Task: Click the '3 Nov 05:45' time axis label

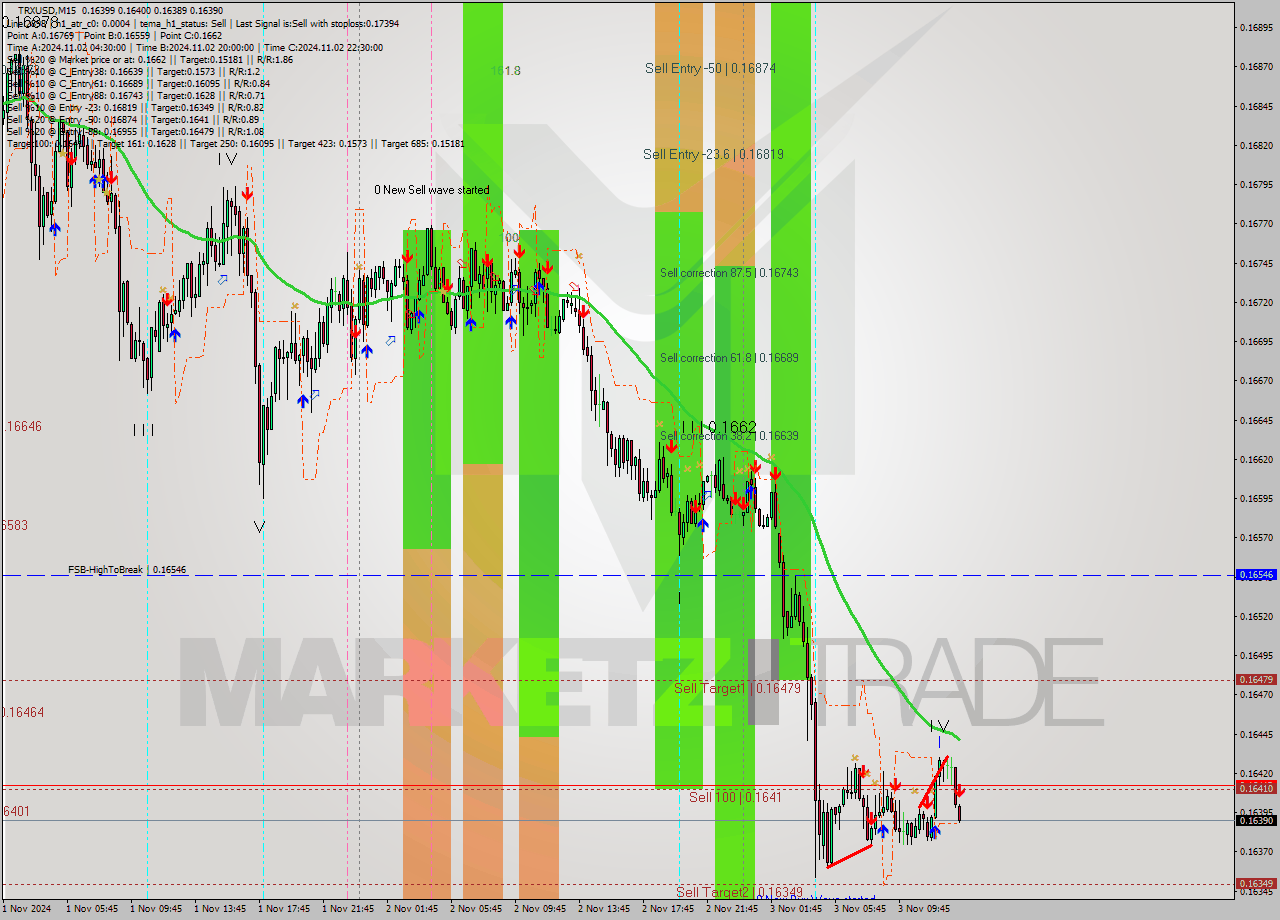Action: [x=860, y=909]
